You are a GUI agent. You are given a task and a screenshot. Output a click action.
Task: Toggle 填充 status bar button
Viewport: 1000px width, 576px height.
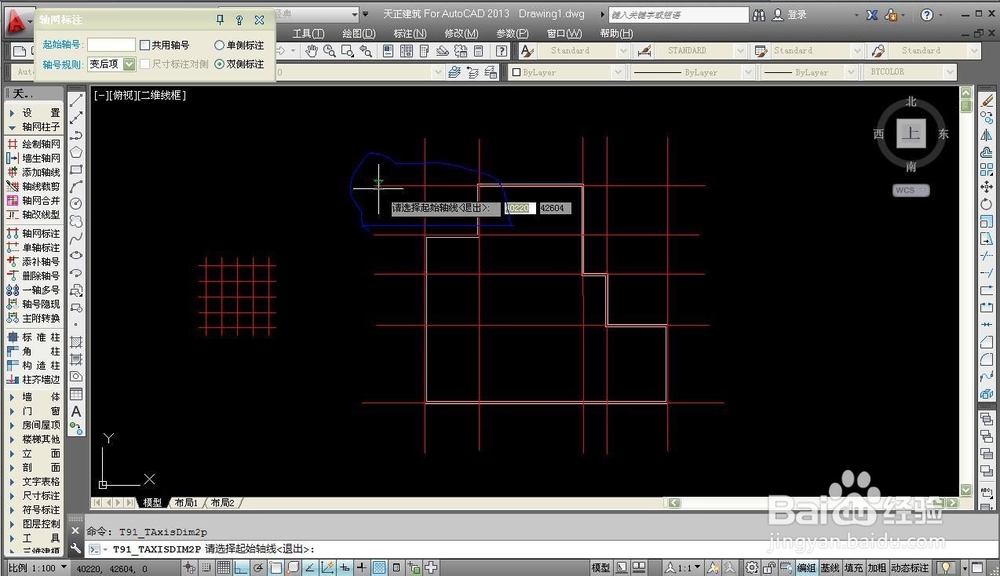pos(853,567)
